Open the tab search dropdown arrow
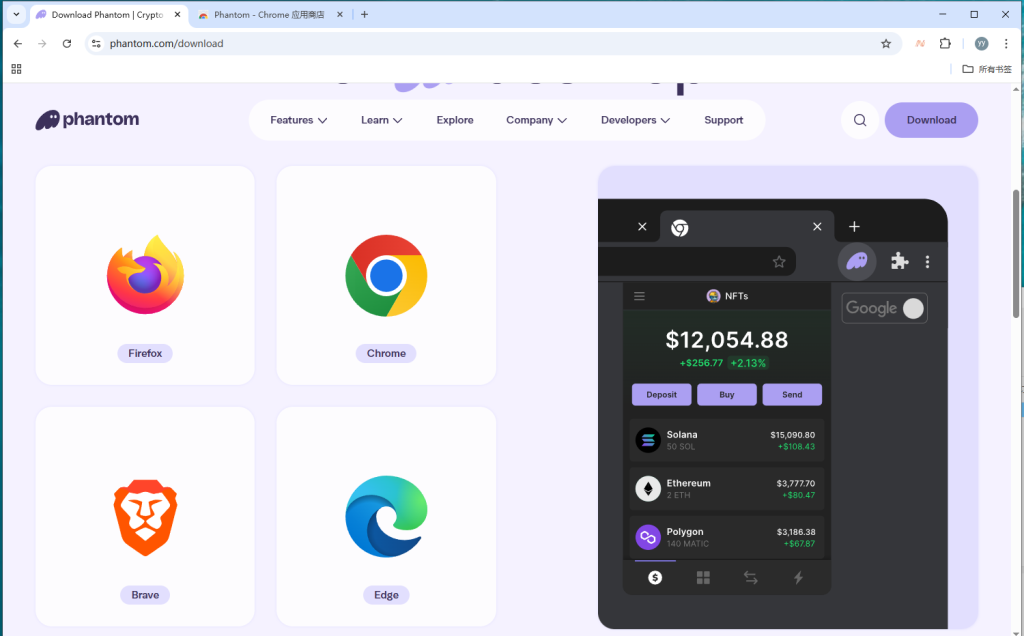The image size is (1024, 636). pos(16,14)
